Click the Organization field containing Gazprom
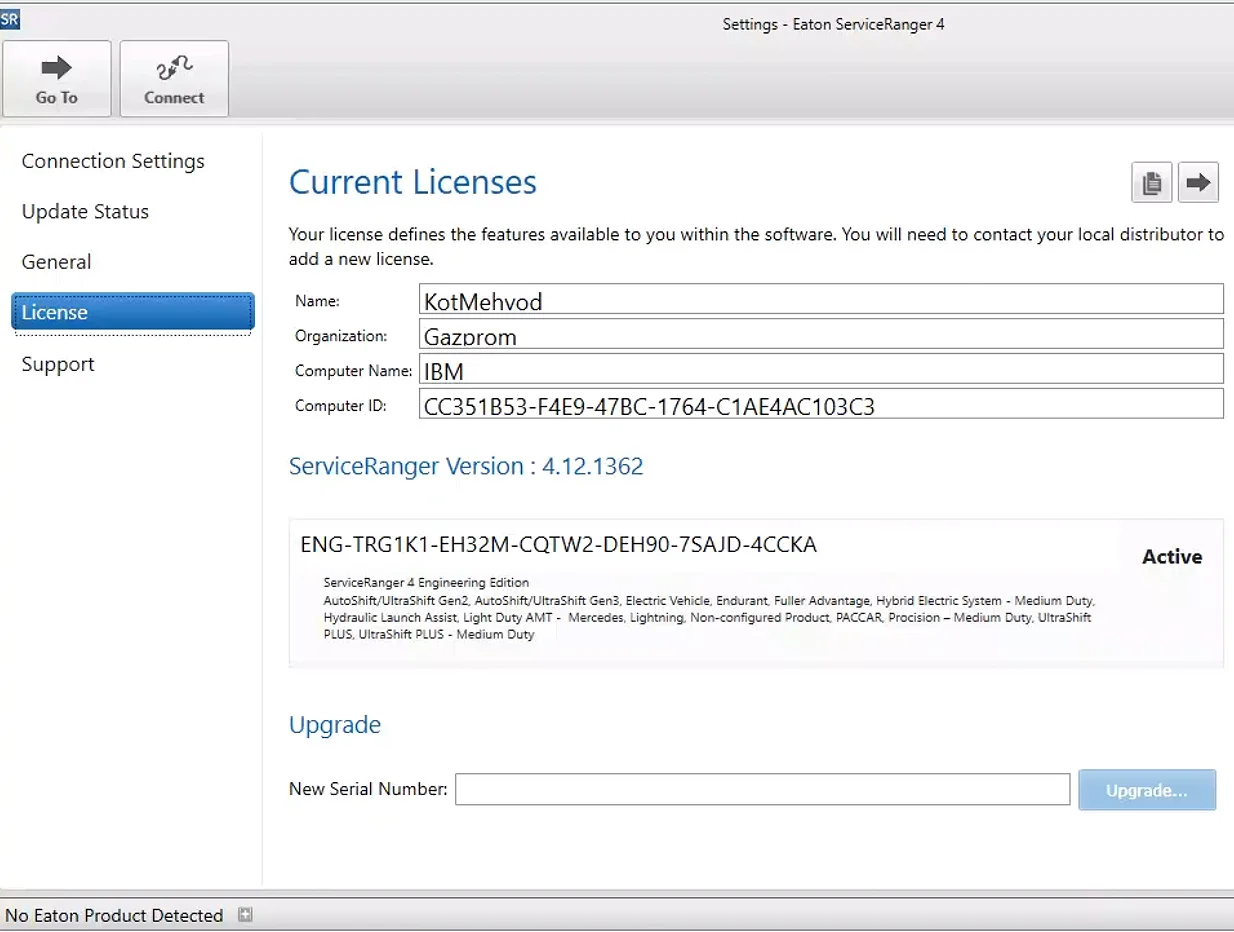1234x932 pixels. tap(820, 334)
